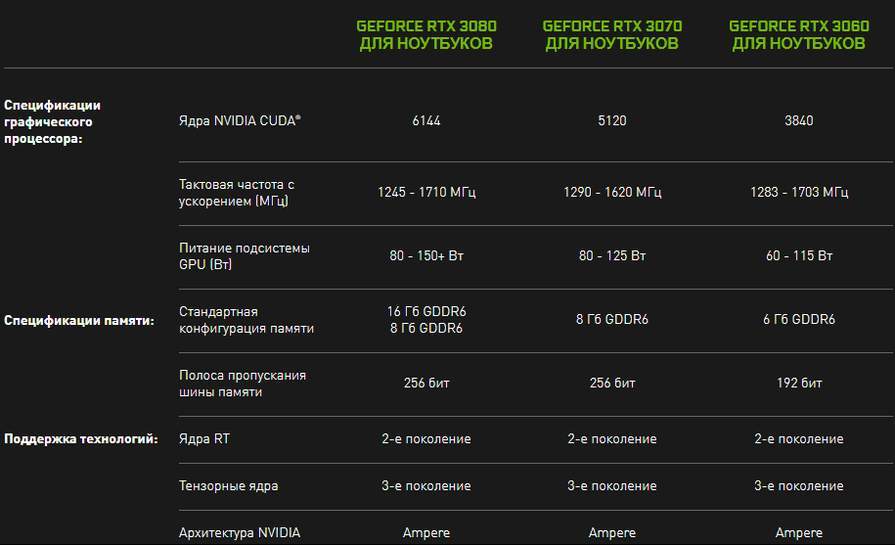Screen dimensions: 895x545
Task: Click the GeForce RTX 3070 для ноутбуков header
Action: pyautogui.click(x=612, y=35)
